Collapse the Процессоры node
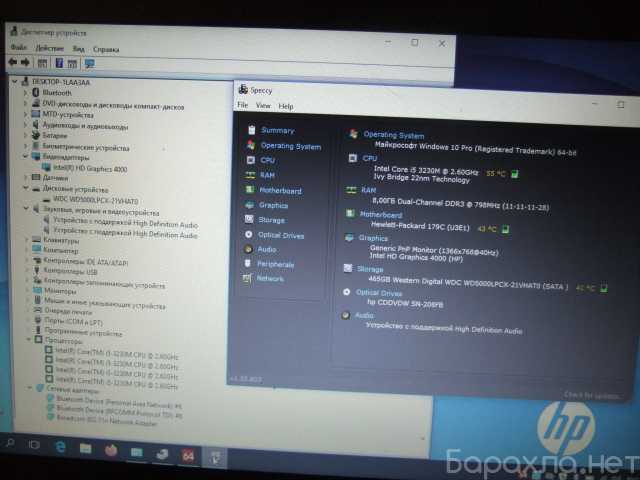 coord(27,342)
